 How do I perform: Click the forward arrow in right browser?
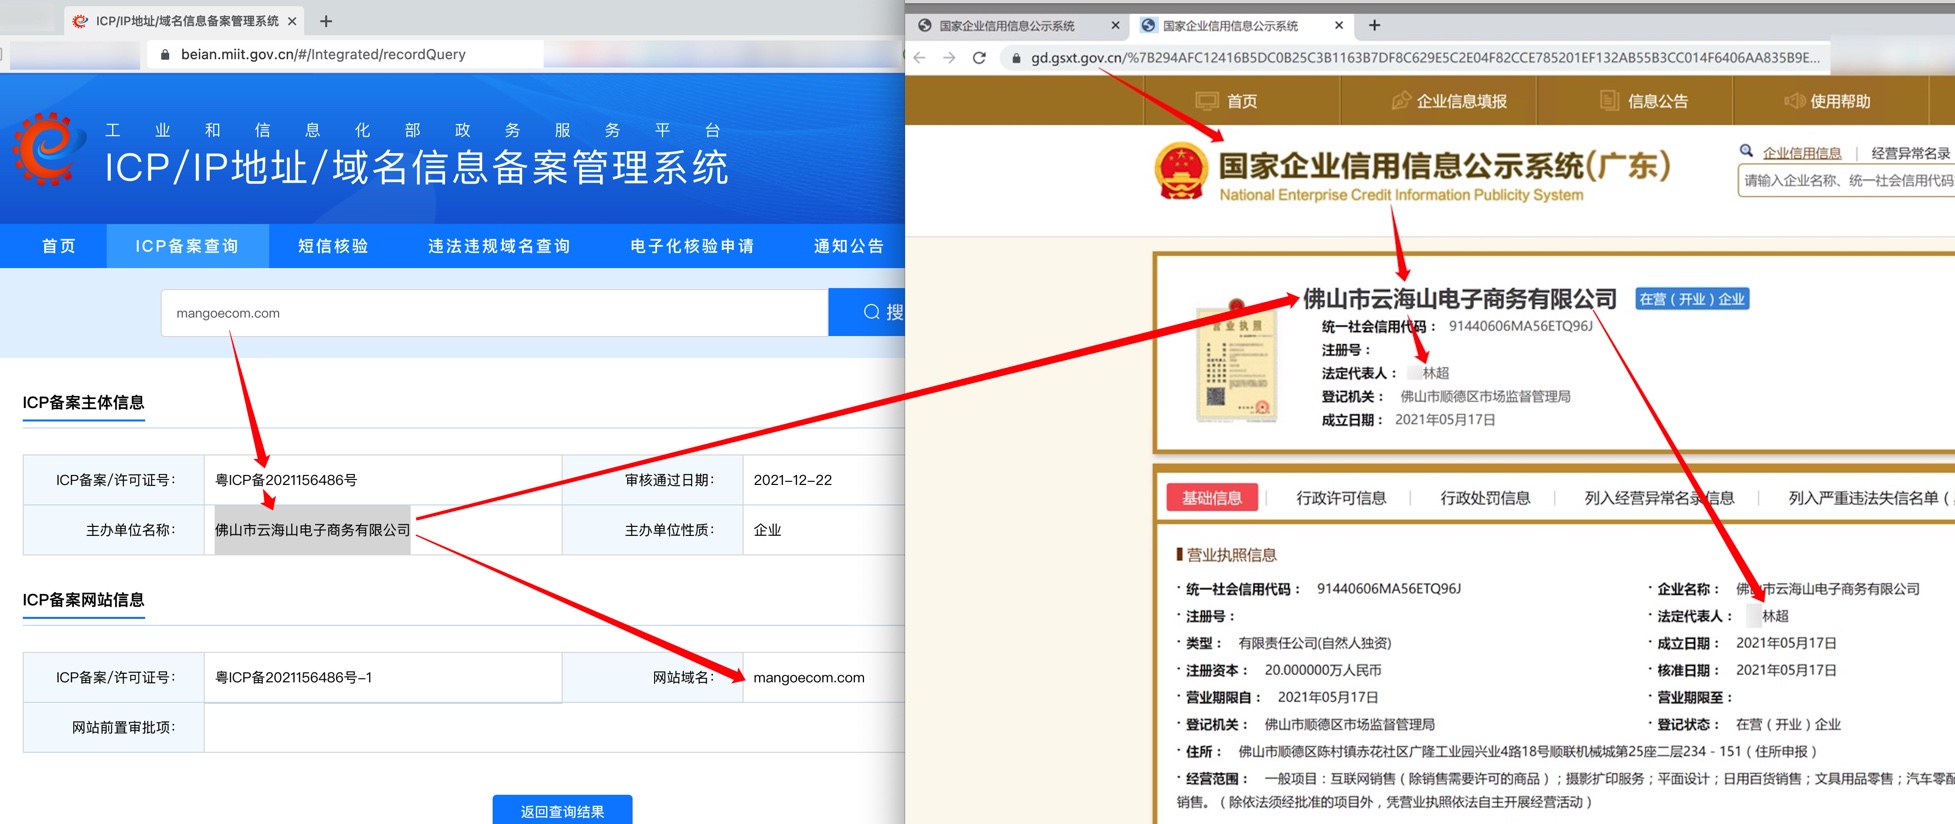(949, 58)
